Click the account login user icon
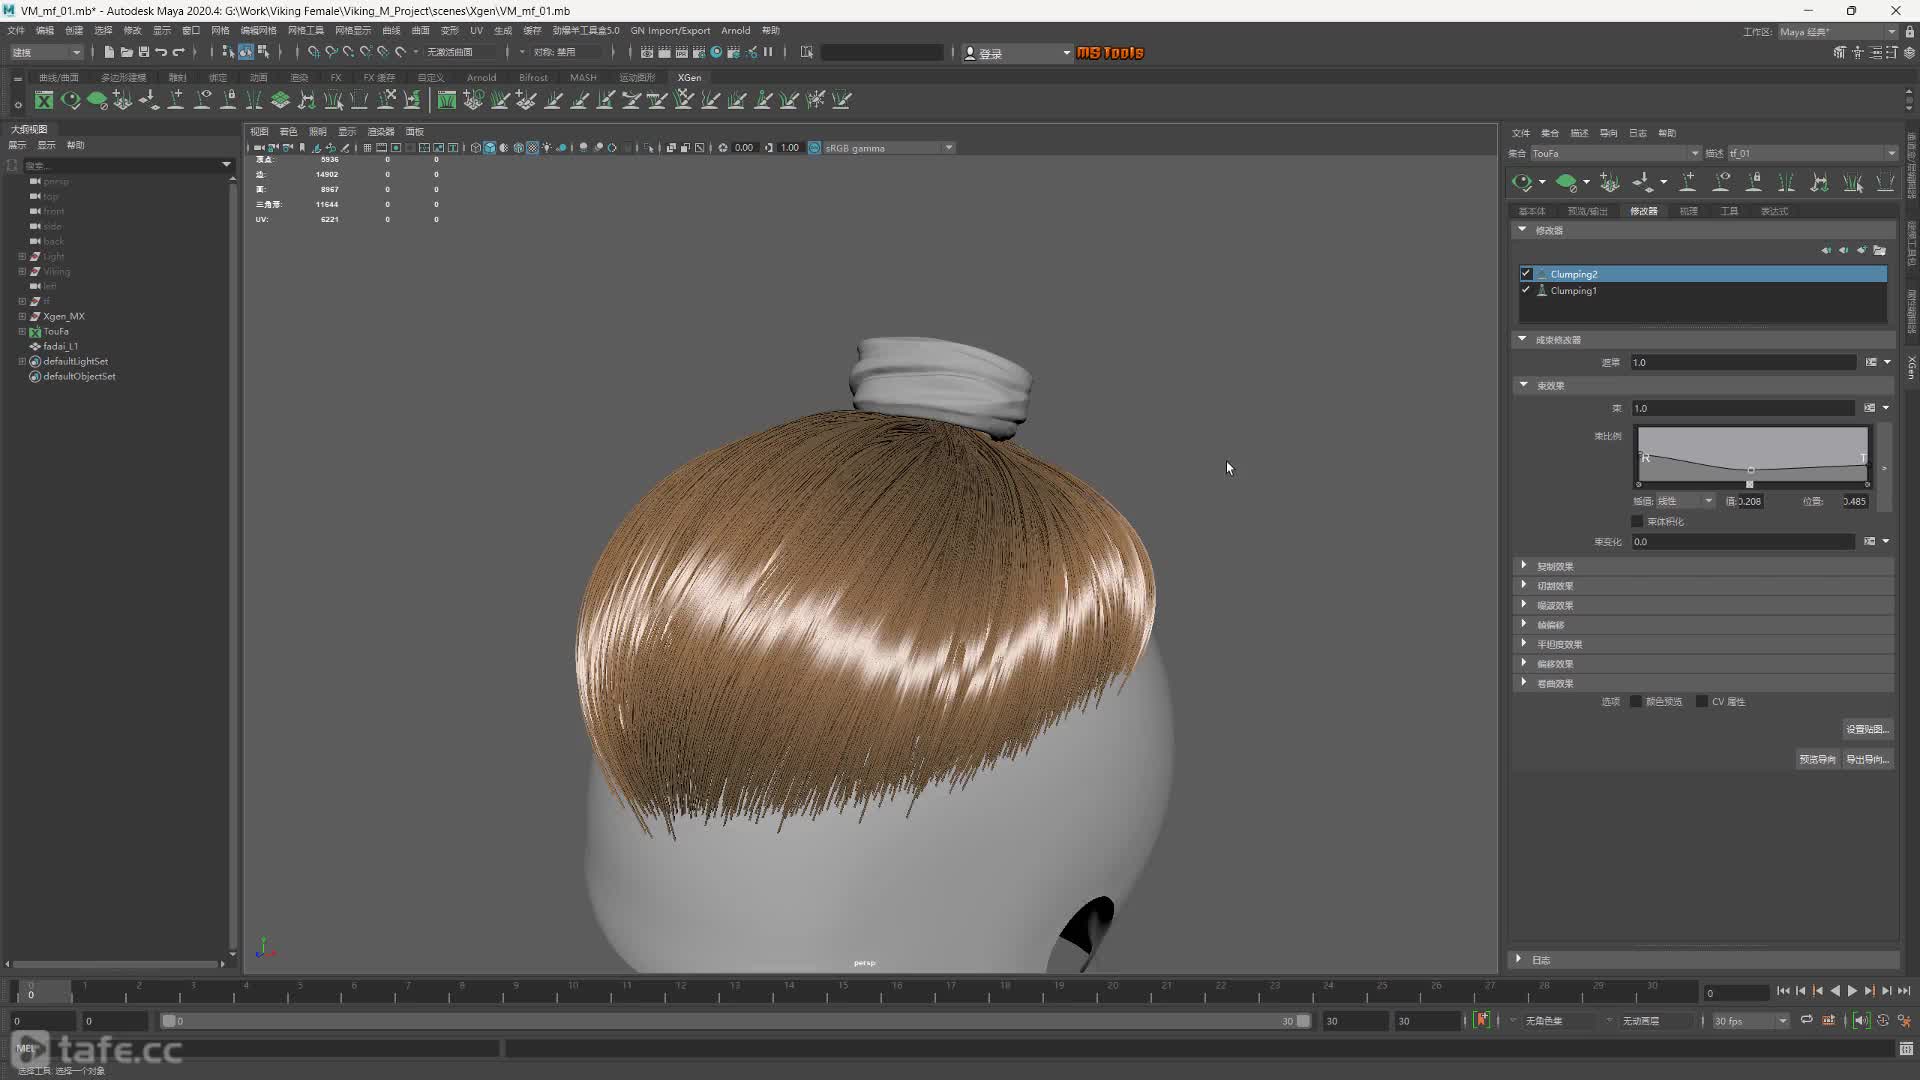The height and width of the screenshot is (1080, 1920). pyautogui.click(x=970, y=53)
